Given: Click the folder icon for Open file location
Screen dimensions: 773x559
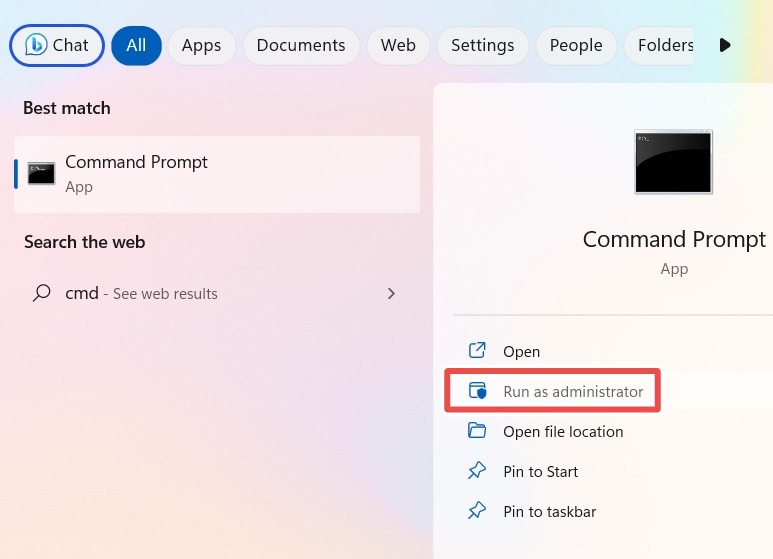Looking at the screenshot, I should coord(477,430).
